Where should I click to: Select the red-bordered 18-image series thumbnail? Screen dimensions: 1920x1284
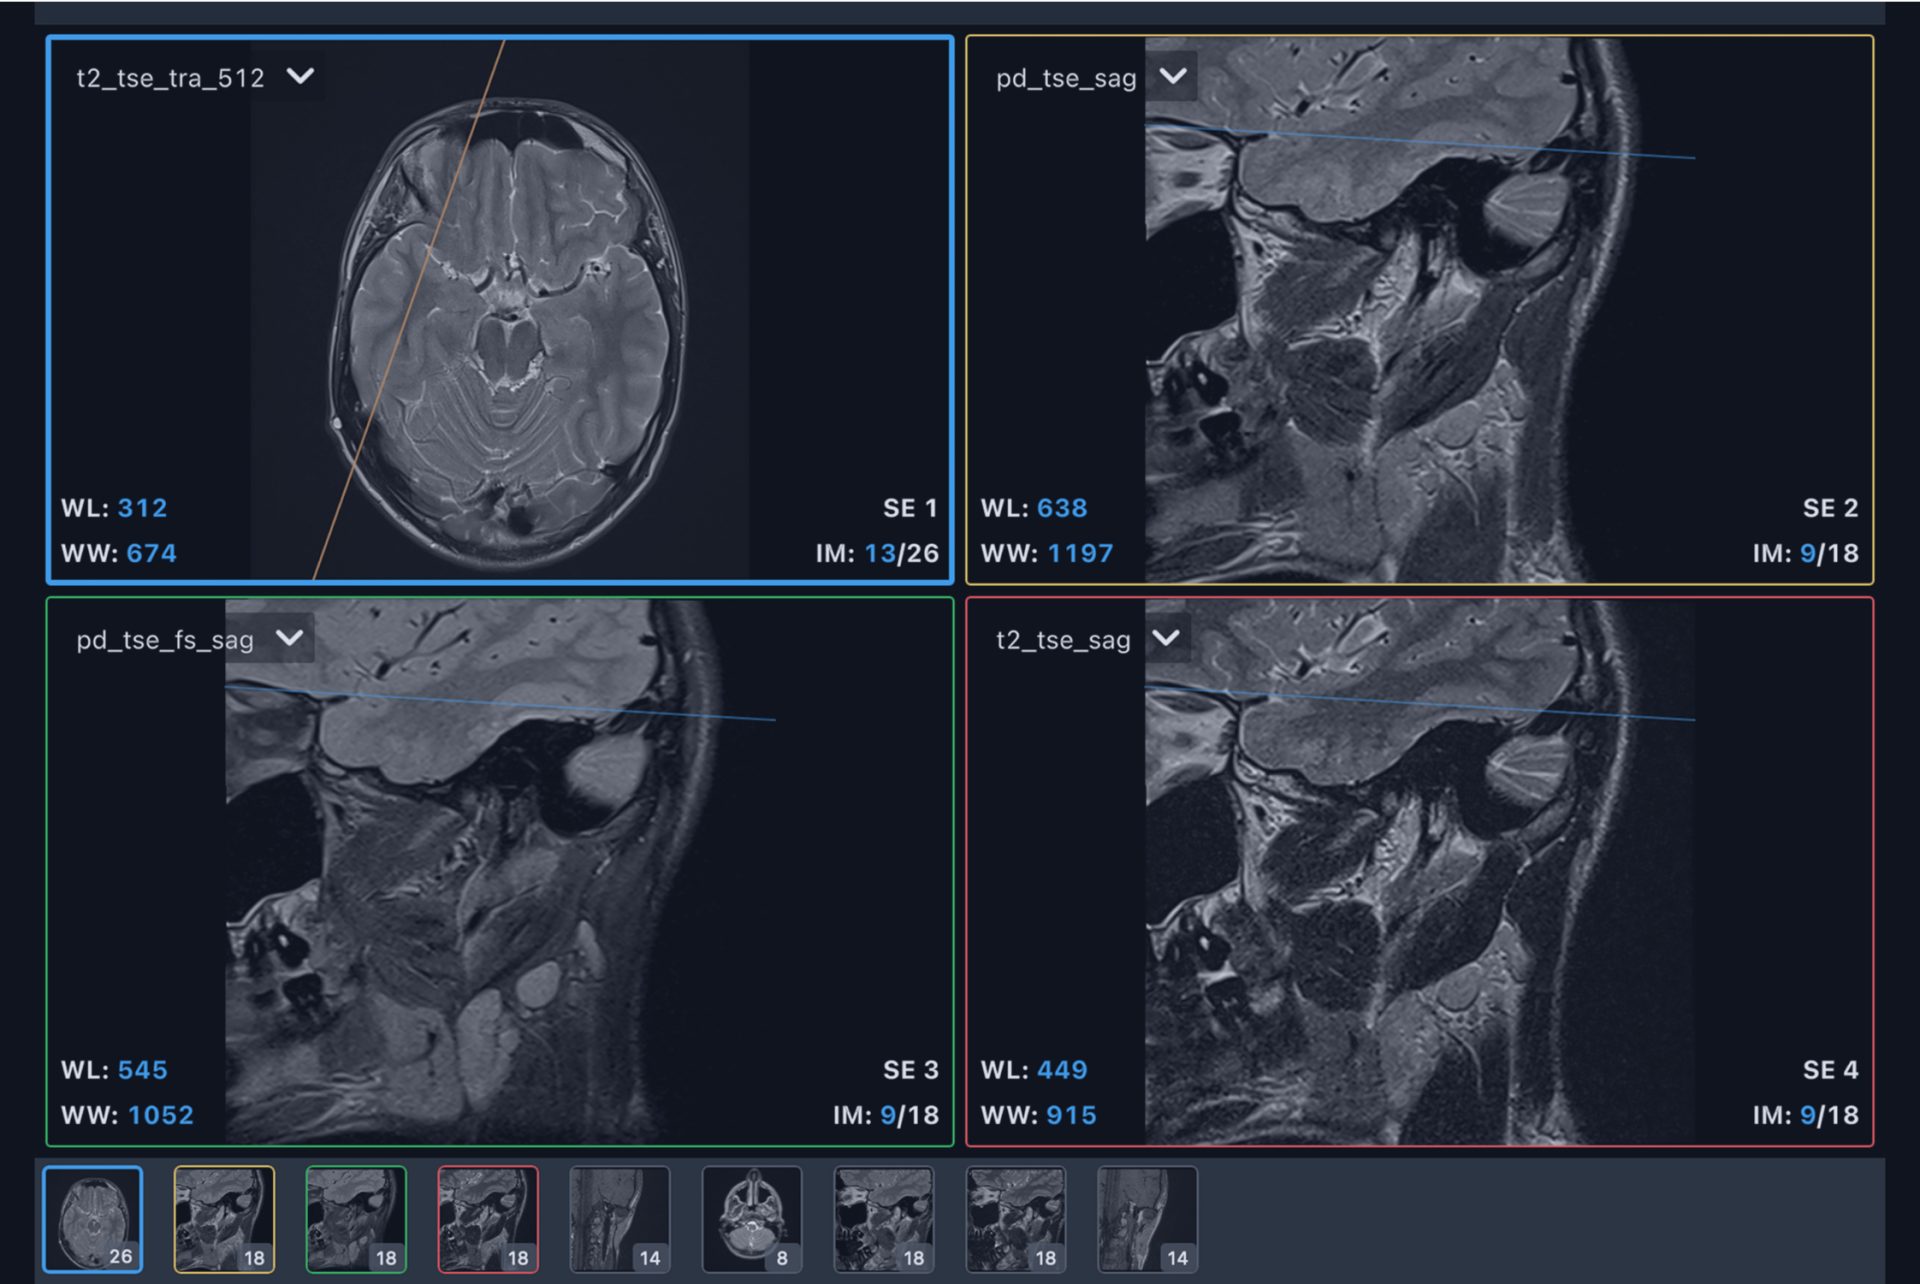coord(488,1219)
